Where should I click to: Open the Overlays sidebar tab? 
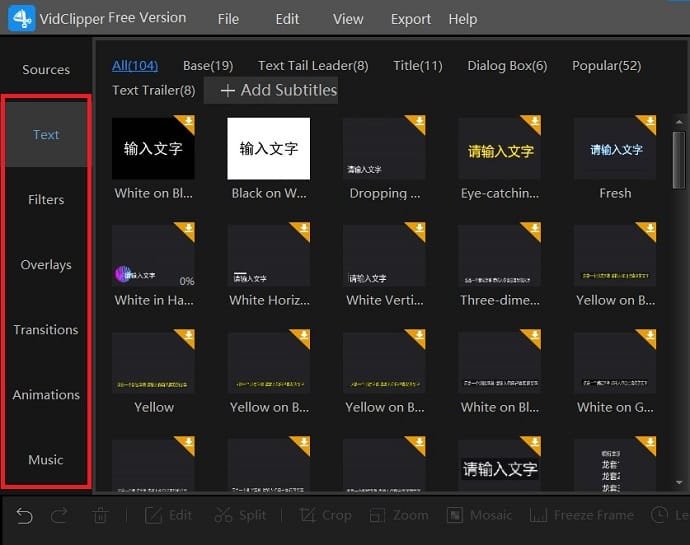pyautogui.click(x=46, y=265)
